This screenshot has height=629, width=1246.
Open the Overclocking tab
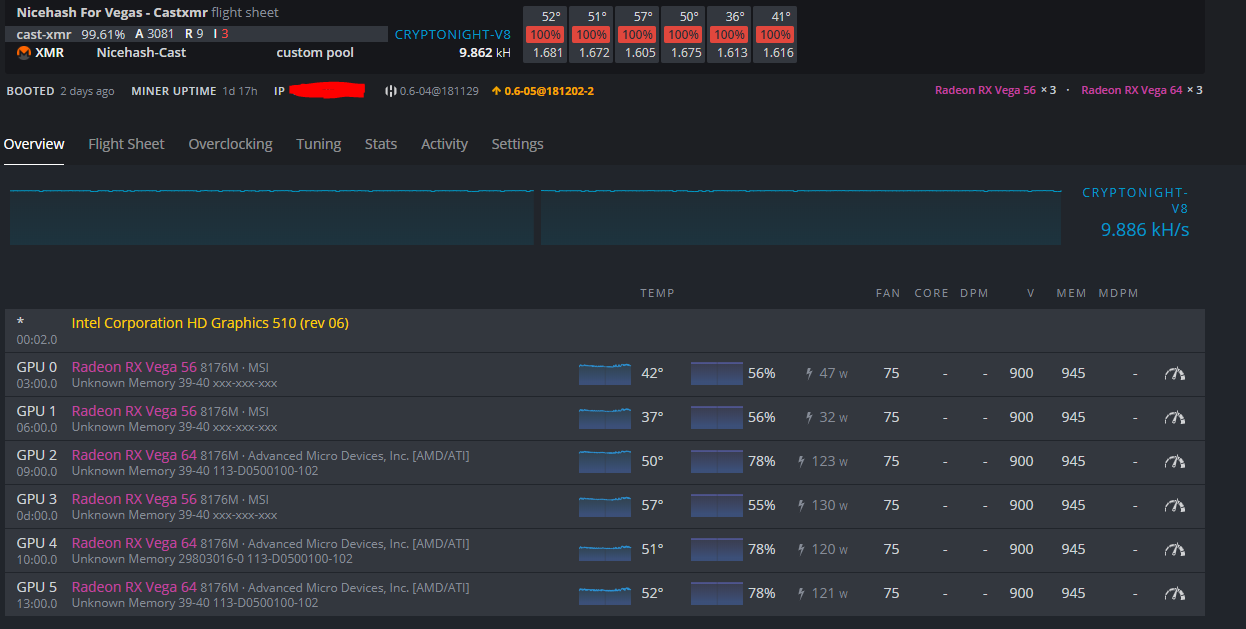230,144
